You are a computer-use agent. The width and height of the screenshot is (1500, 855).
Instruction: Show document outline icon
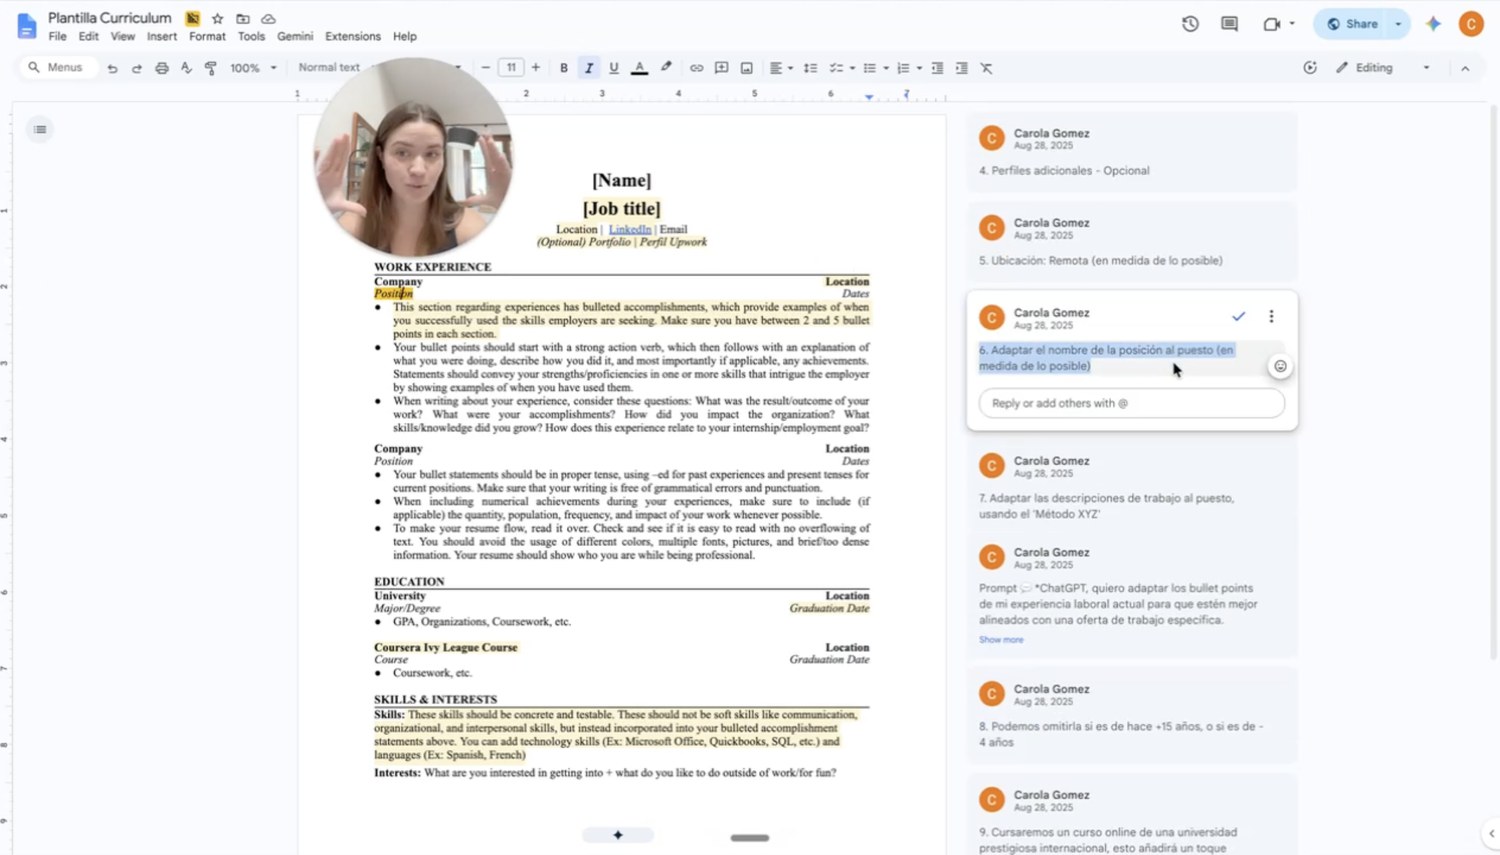point(40,129)
